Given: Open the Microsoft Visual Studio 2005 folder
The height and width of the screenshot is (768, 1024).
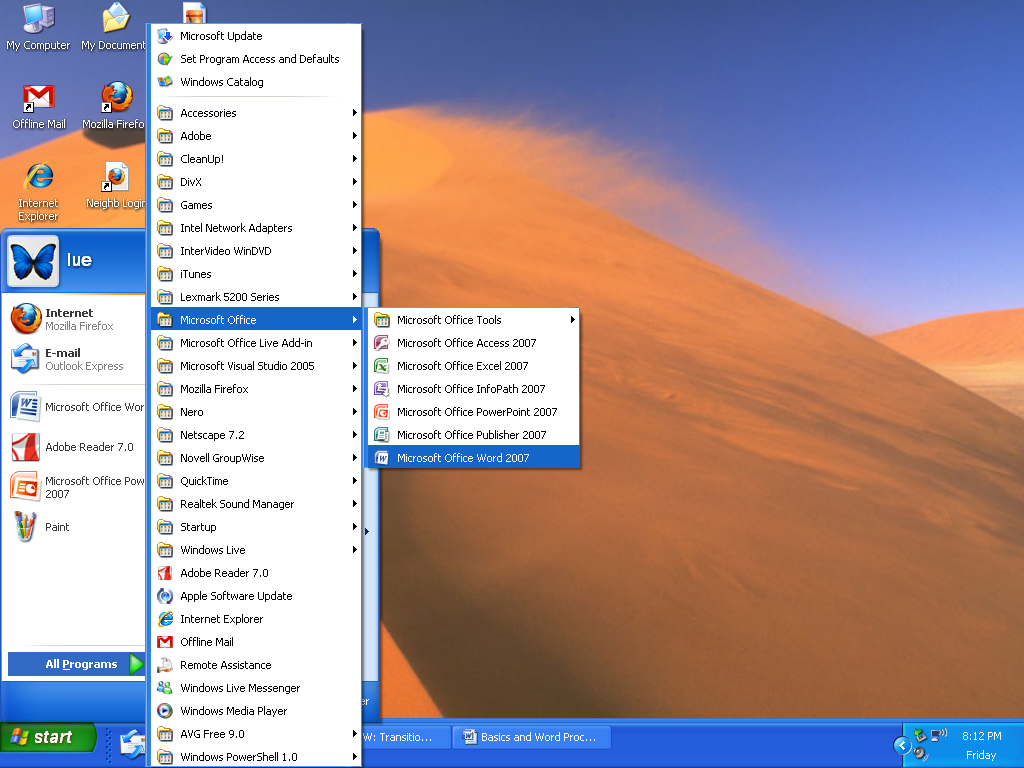Looking at the screenshot, I should click(x=256, y=366).
